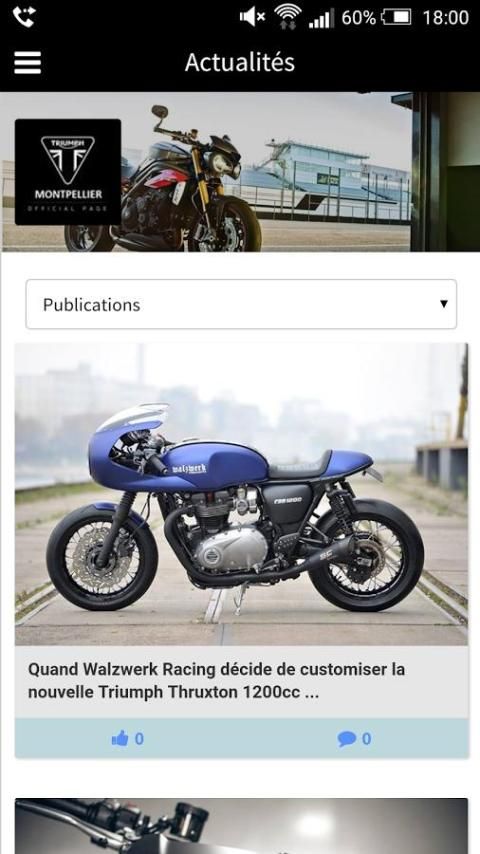Tap the comment count on the post
The height and width of the screenshot is (854, 480).
(367, 739)
